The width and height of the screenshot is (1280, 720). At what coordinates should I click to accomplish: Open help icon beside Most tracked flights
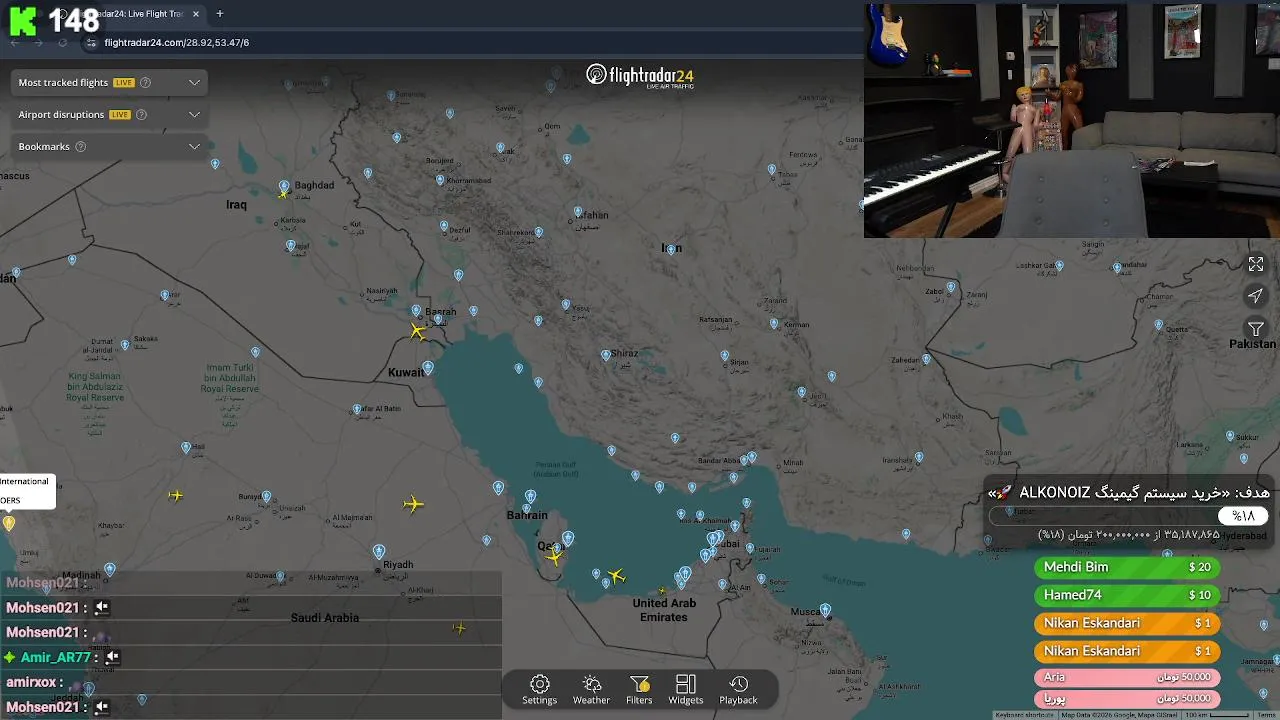(x=145, y=82)
